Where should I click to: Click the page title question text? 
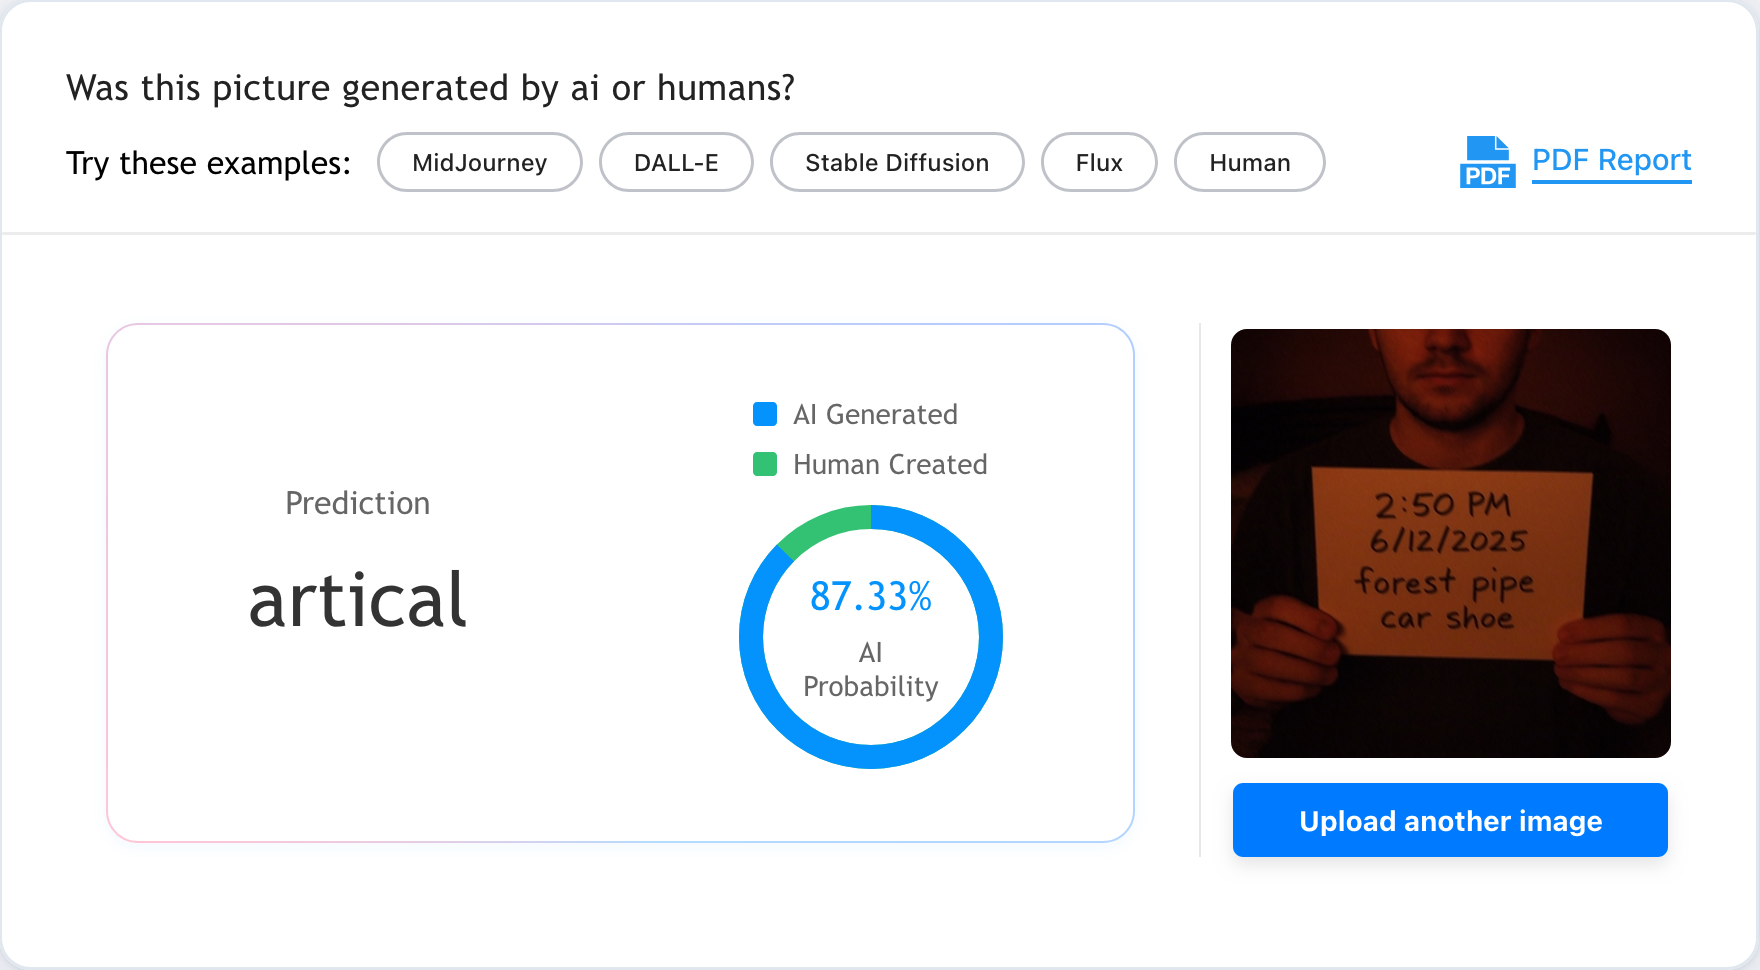click(x=430, y=88)
